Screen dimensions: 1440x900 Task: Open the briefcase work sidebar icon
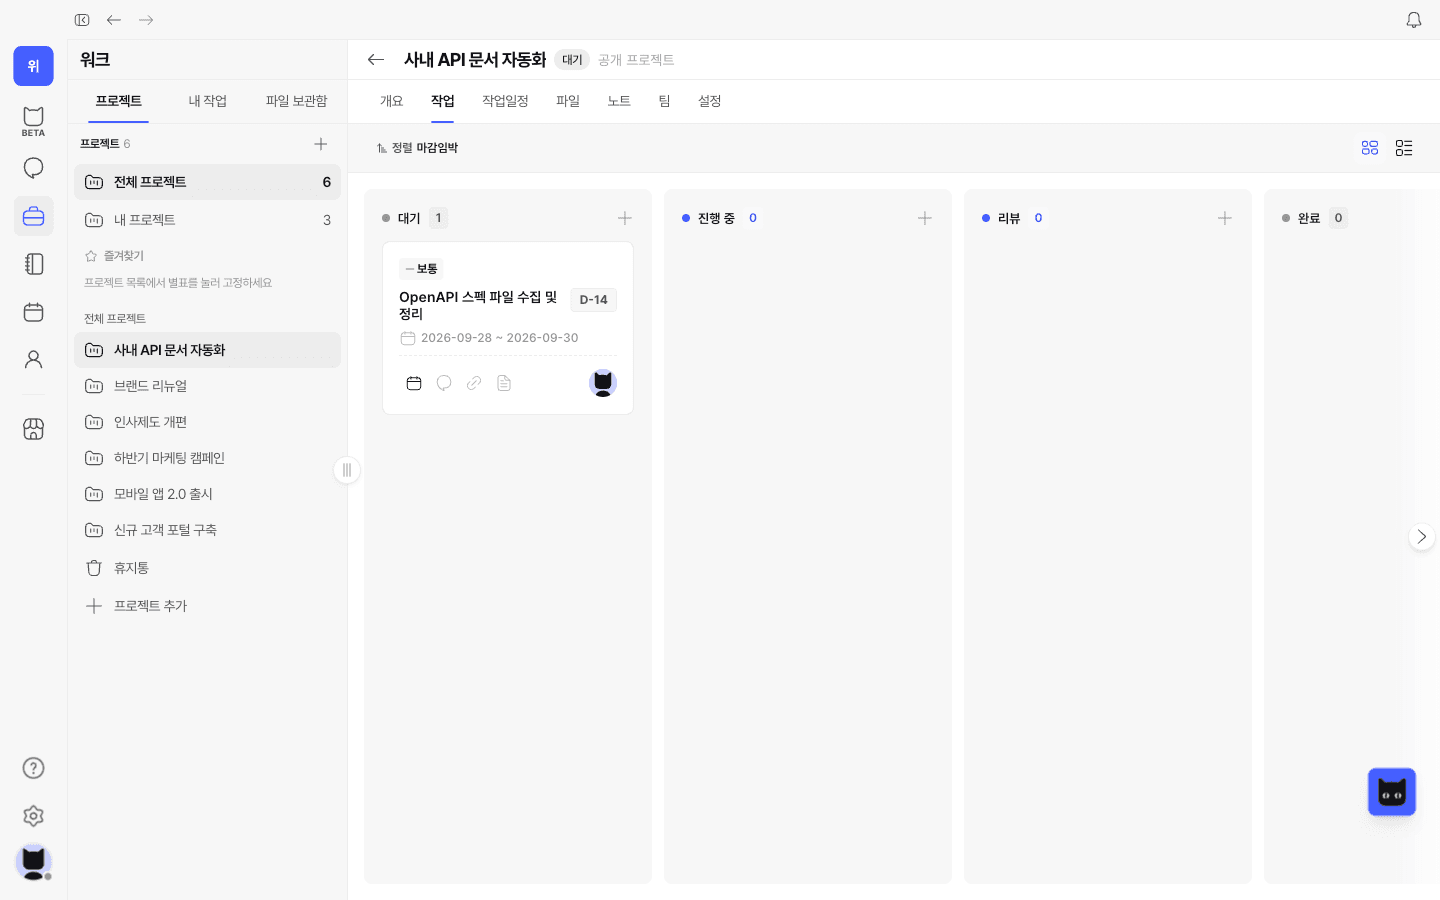pos(33,216)
